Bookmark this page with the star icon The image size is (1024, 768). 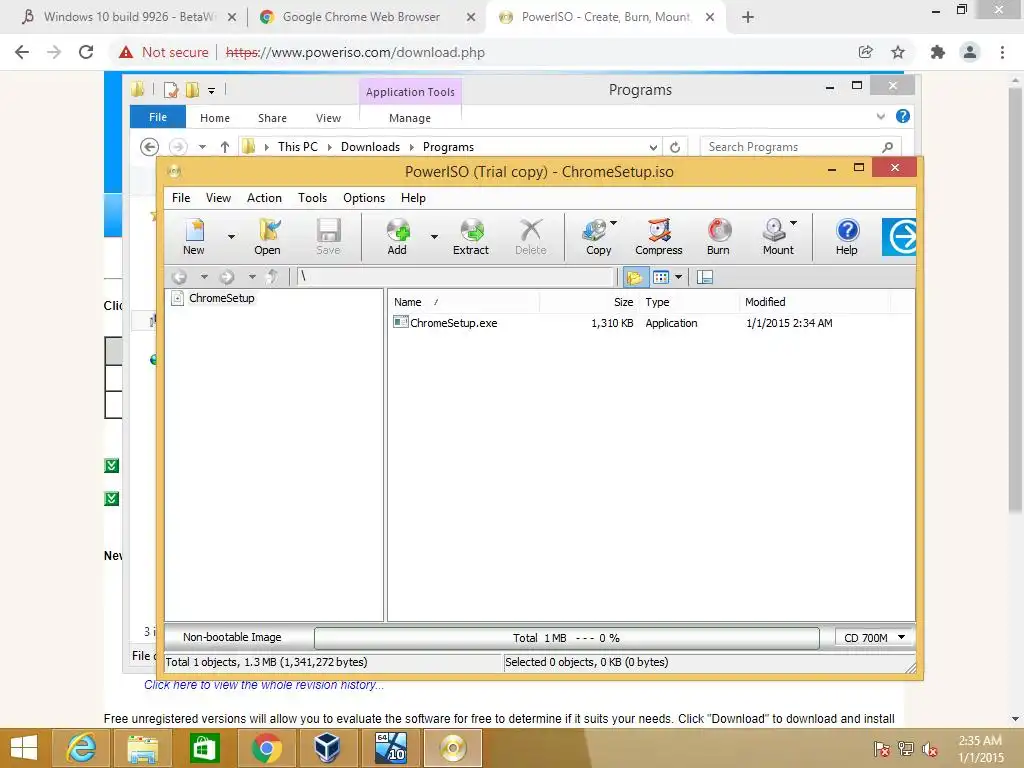point(898,52)
